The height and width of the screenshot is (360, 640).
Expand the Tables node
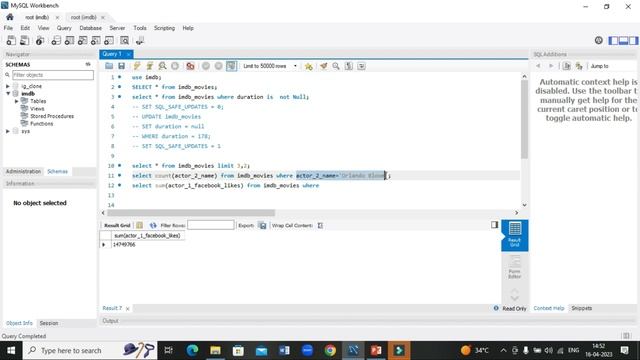[17, 101]
